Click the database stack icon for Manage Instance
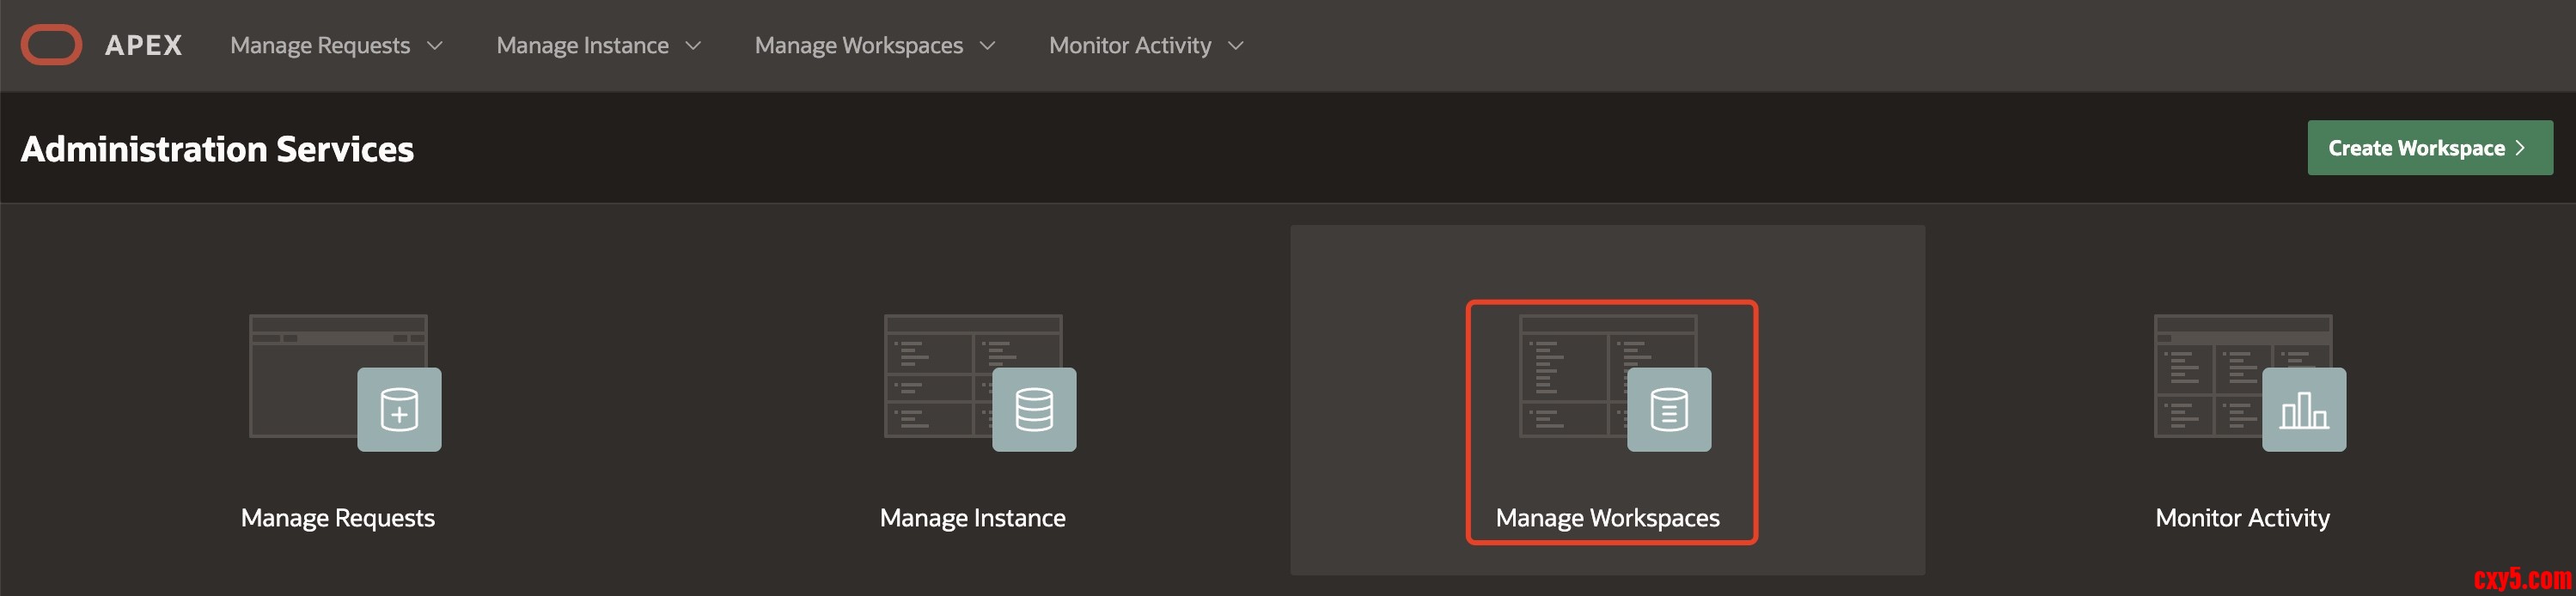This screenshot has width=2576, height=596. tap(1034, 410)
